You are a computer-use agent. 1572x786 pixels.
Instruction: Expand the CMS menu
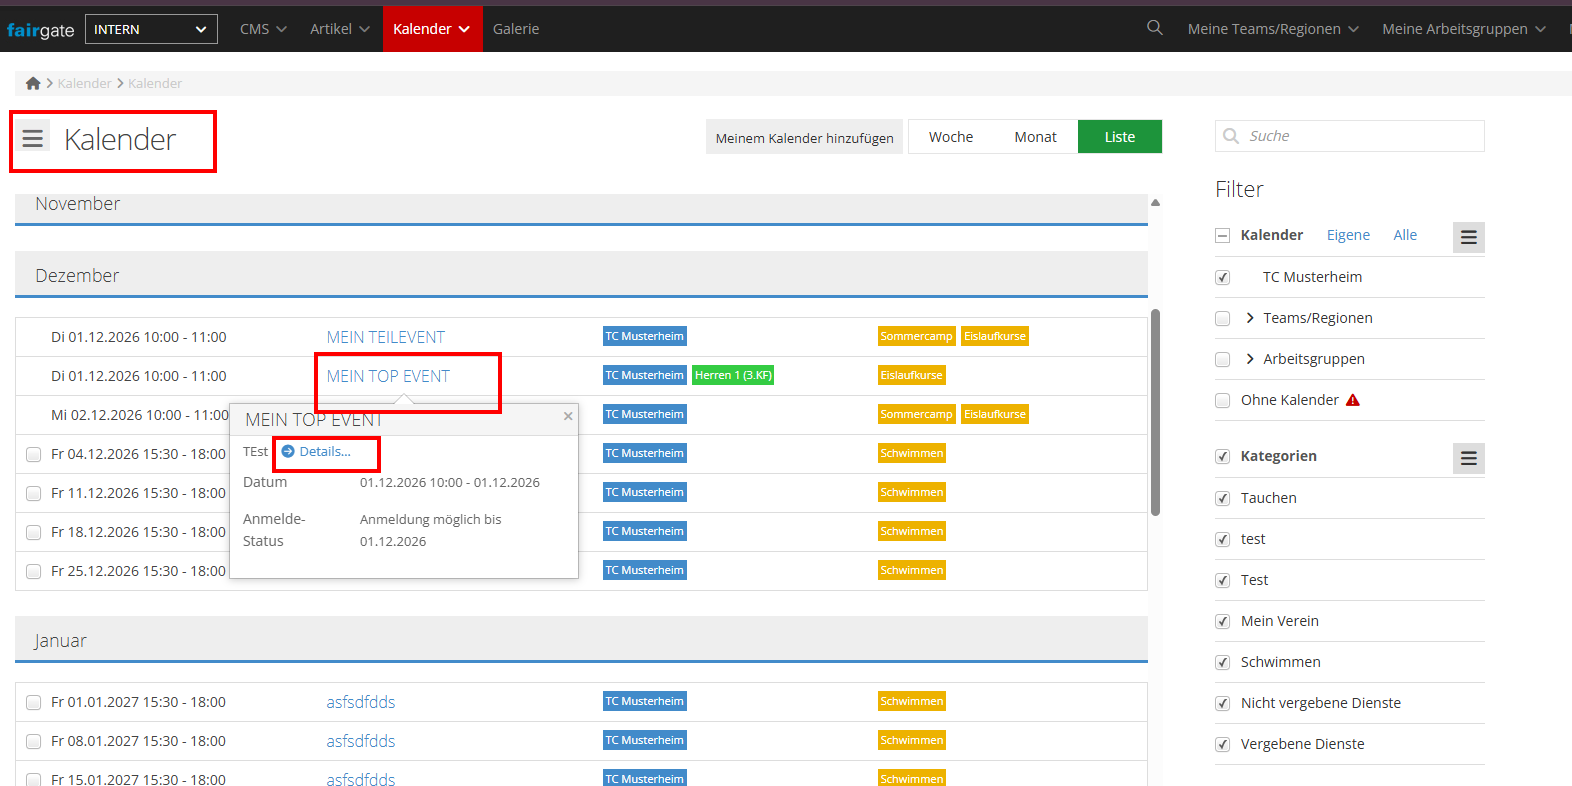click(x=263, y=29)
